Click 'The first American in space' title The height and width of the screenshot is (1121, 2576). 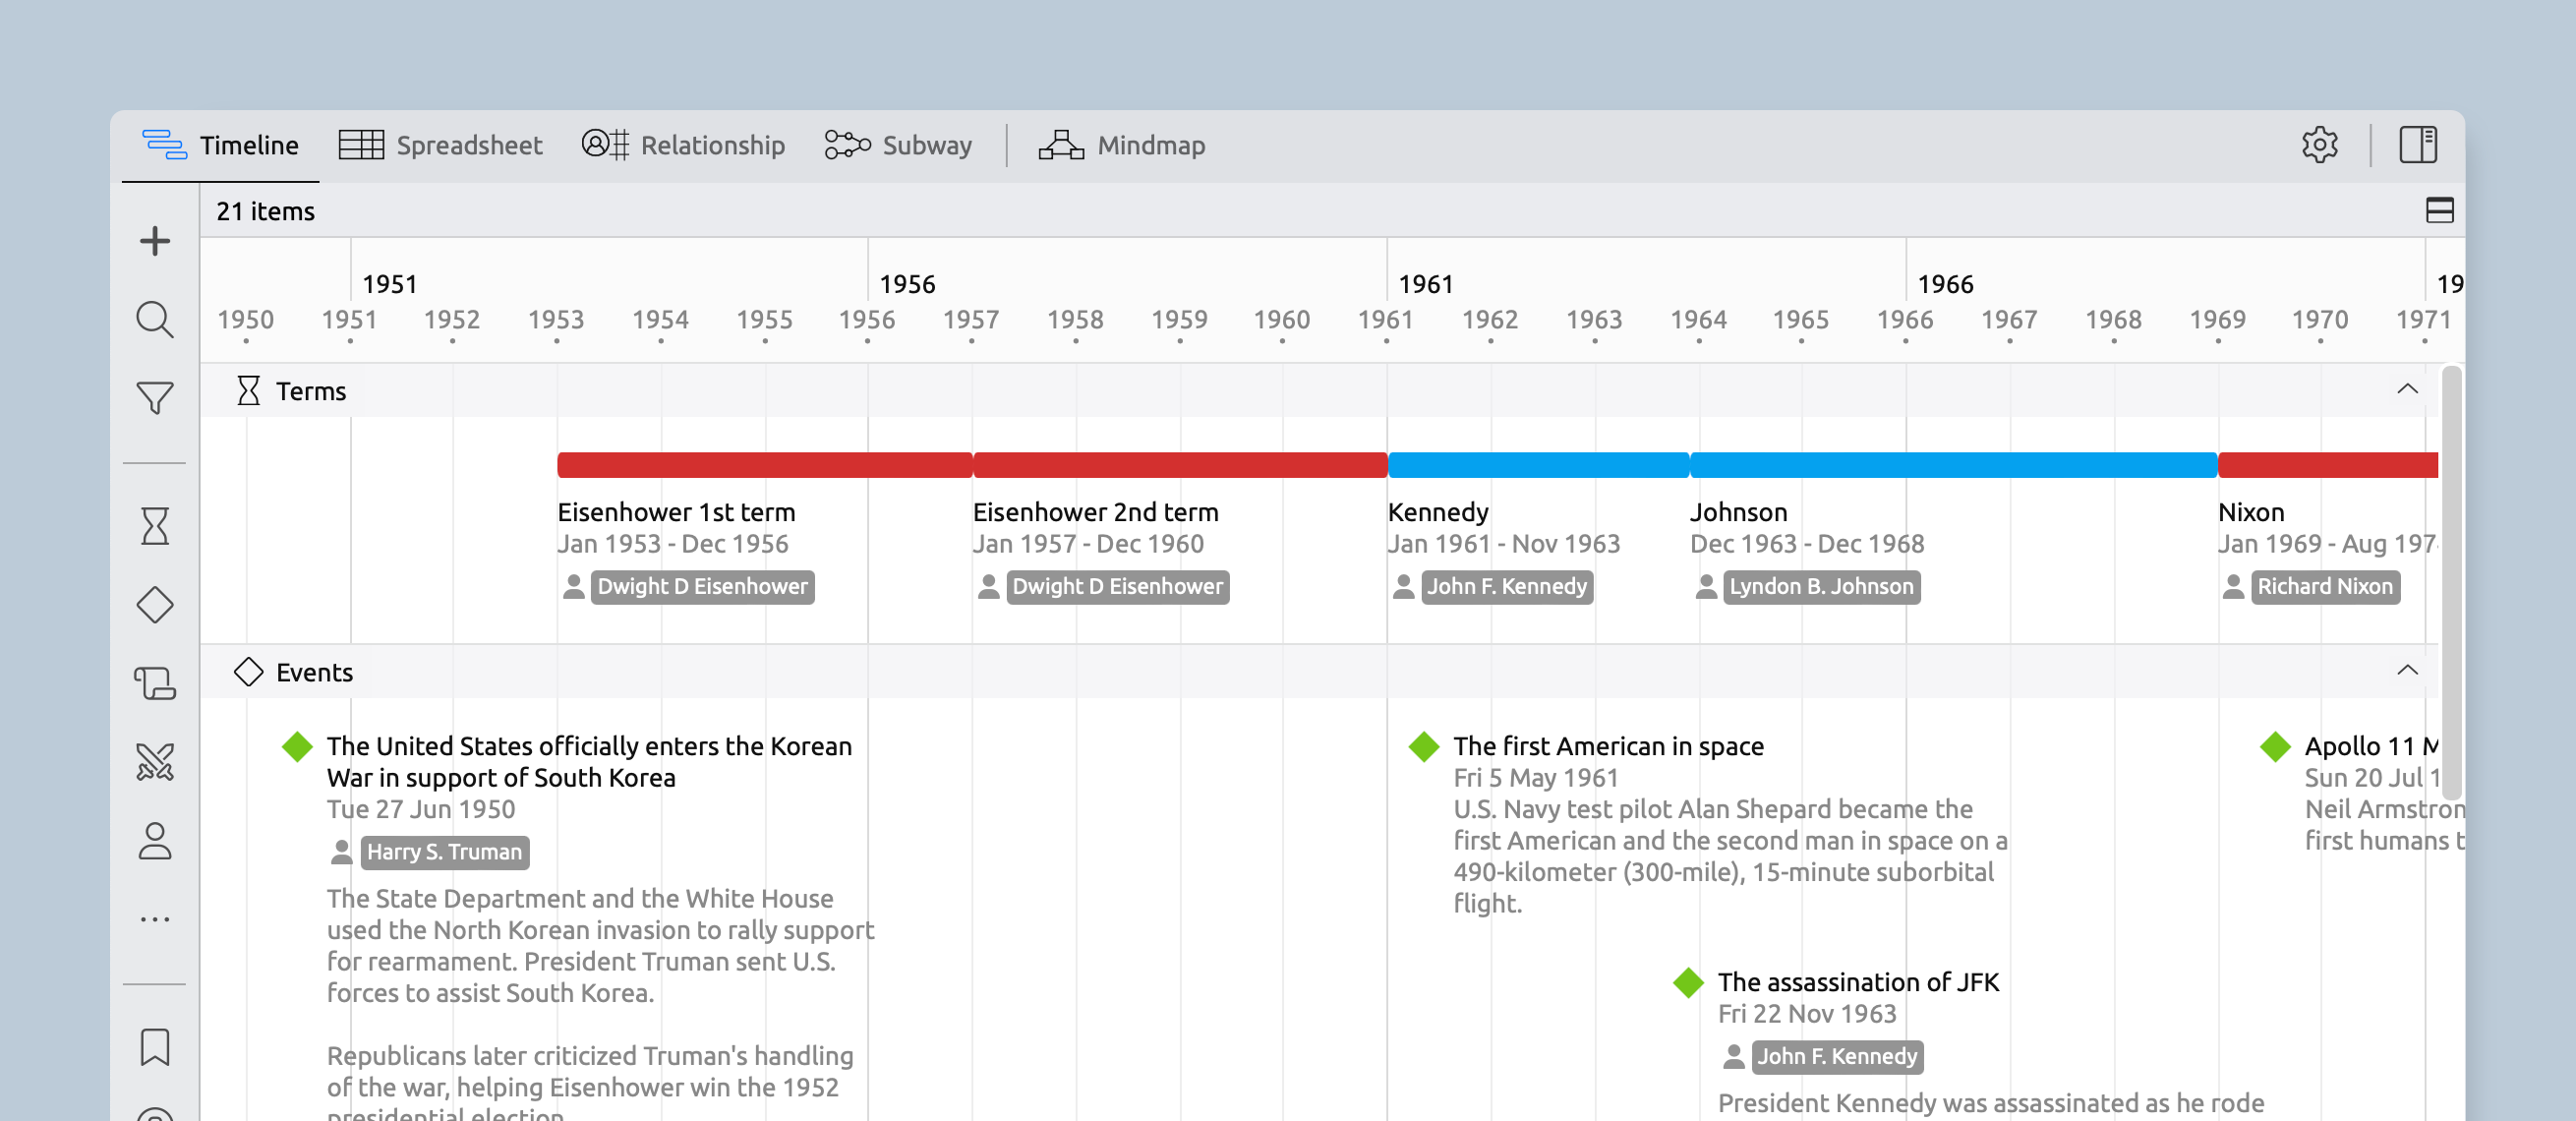tap(1609, 746)
